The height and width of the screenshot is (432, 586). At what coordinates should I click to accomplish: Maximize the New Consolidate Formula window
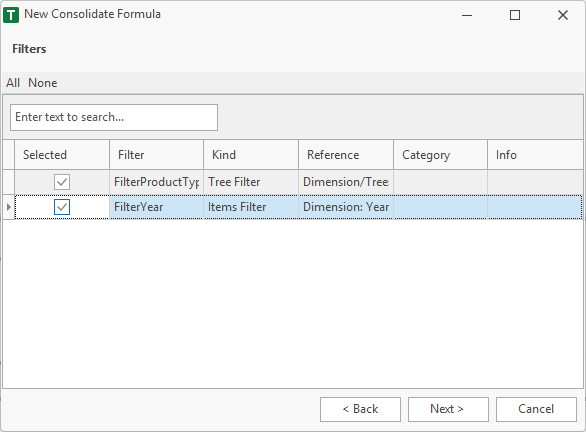point(515,15)
